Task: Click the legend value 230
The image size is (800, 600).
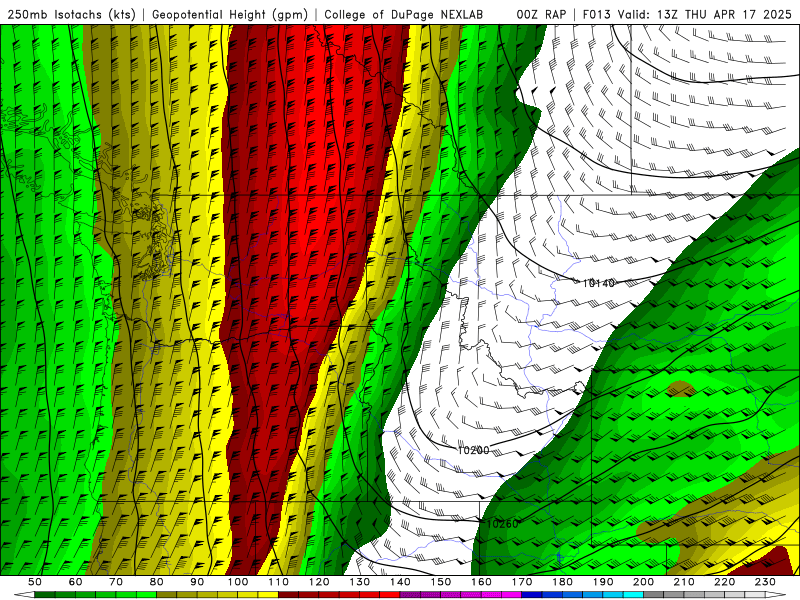Action: coord(766,582)
